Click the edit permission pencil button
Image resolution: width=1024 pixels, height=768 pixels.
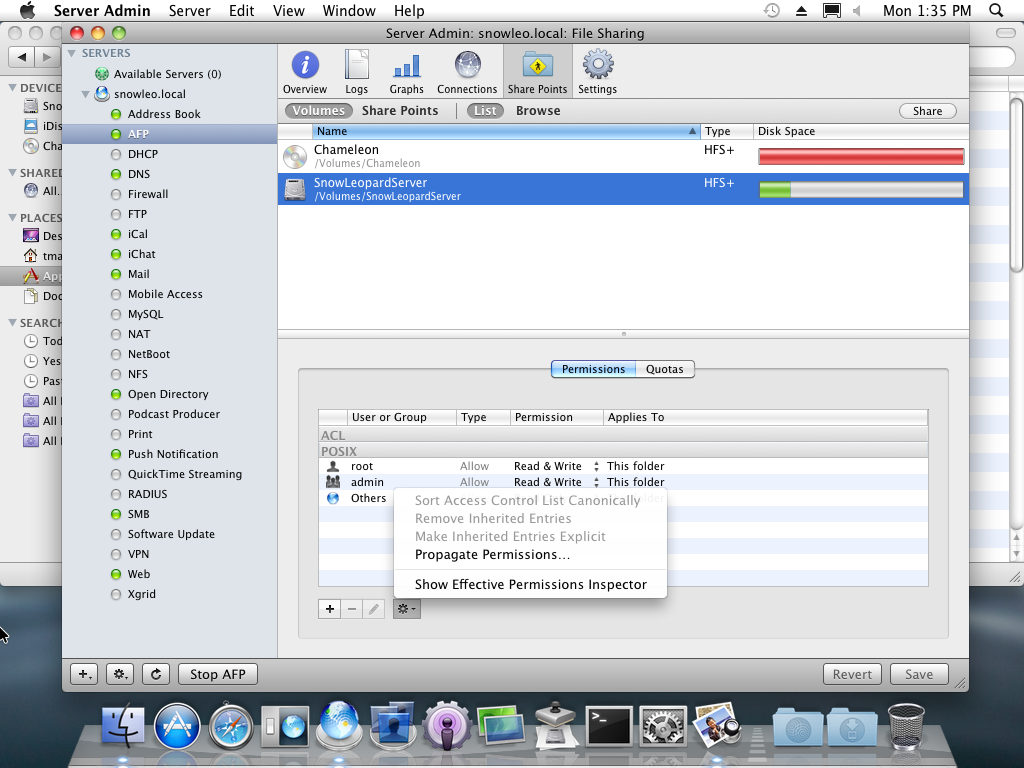(x=374, y=609)
